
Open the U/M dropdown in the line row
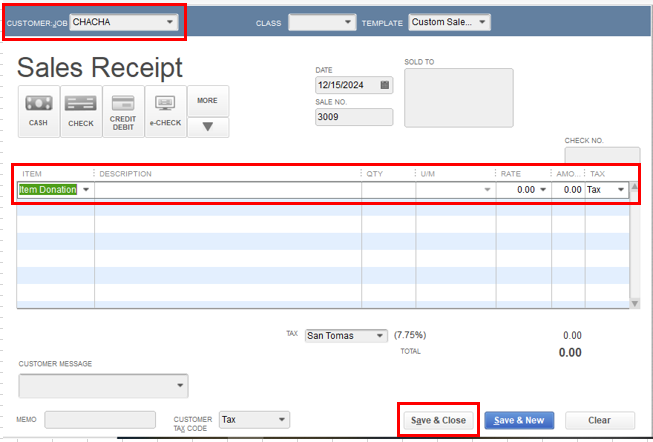click(487, 190)
